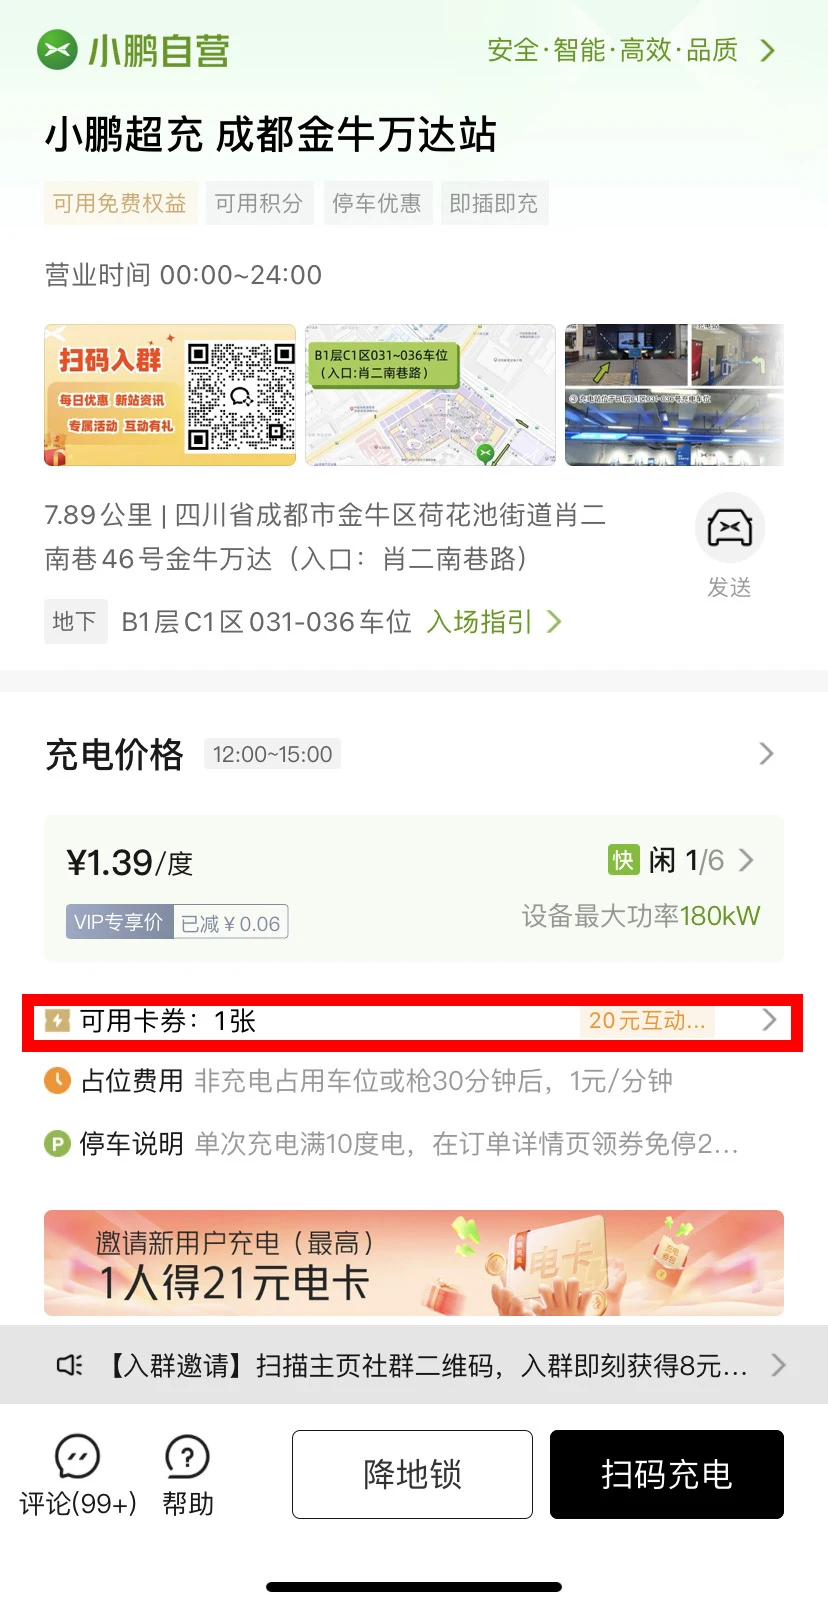View the station map thumbnail
Screen dimensions: 828x1608
click(430, 395)
